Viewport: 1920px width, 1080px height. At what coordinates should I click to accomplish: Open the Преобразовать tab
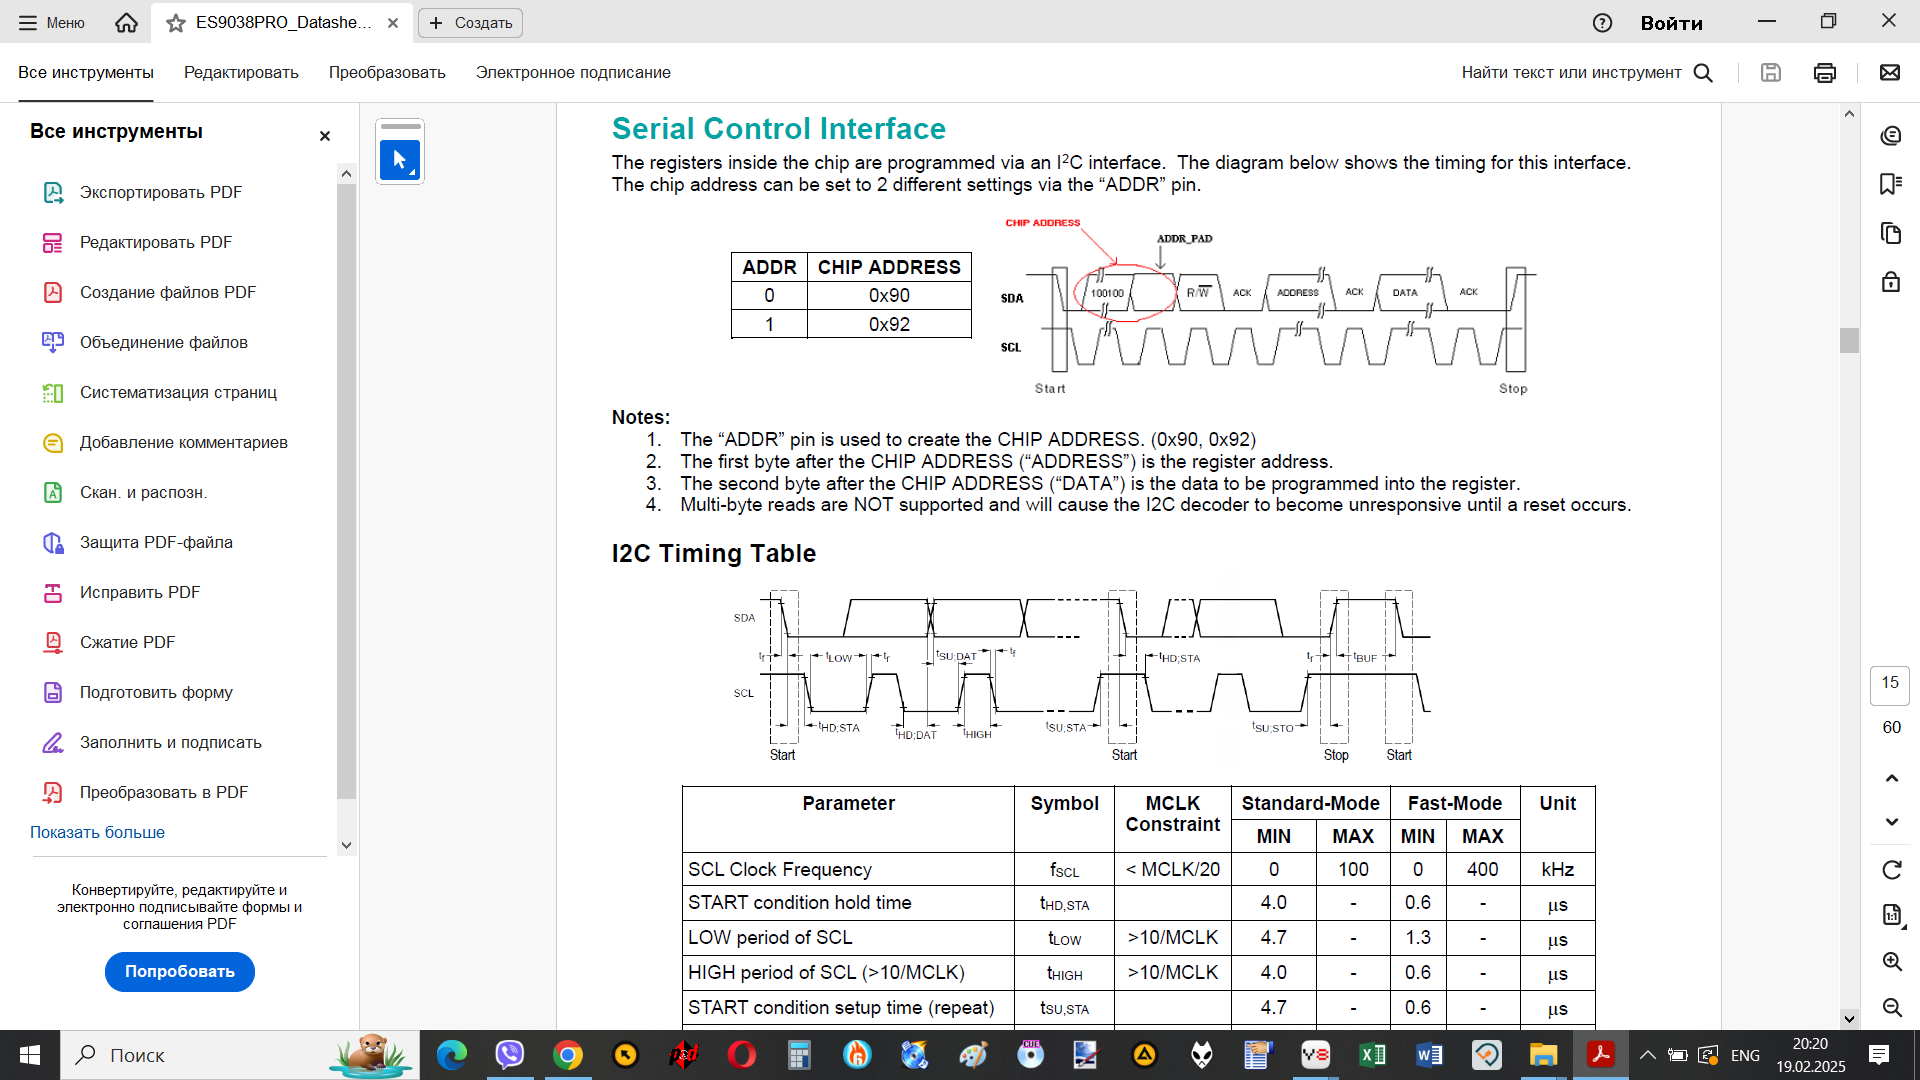pyautogui.click(x=387, y=72)
